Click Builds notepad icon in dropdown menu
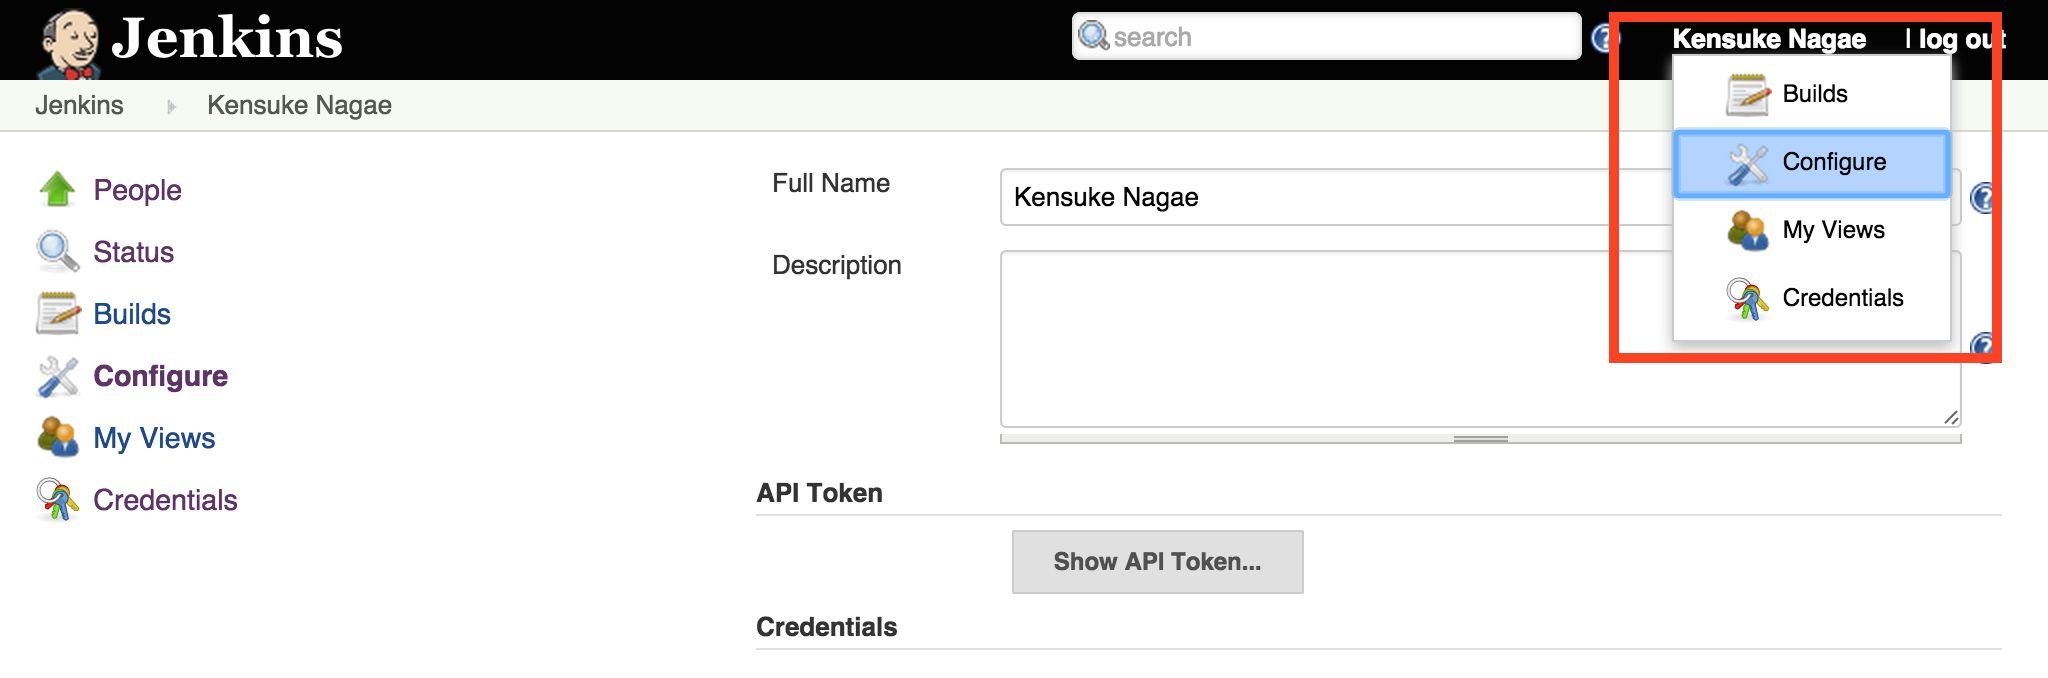 [x=1747, y=94]
